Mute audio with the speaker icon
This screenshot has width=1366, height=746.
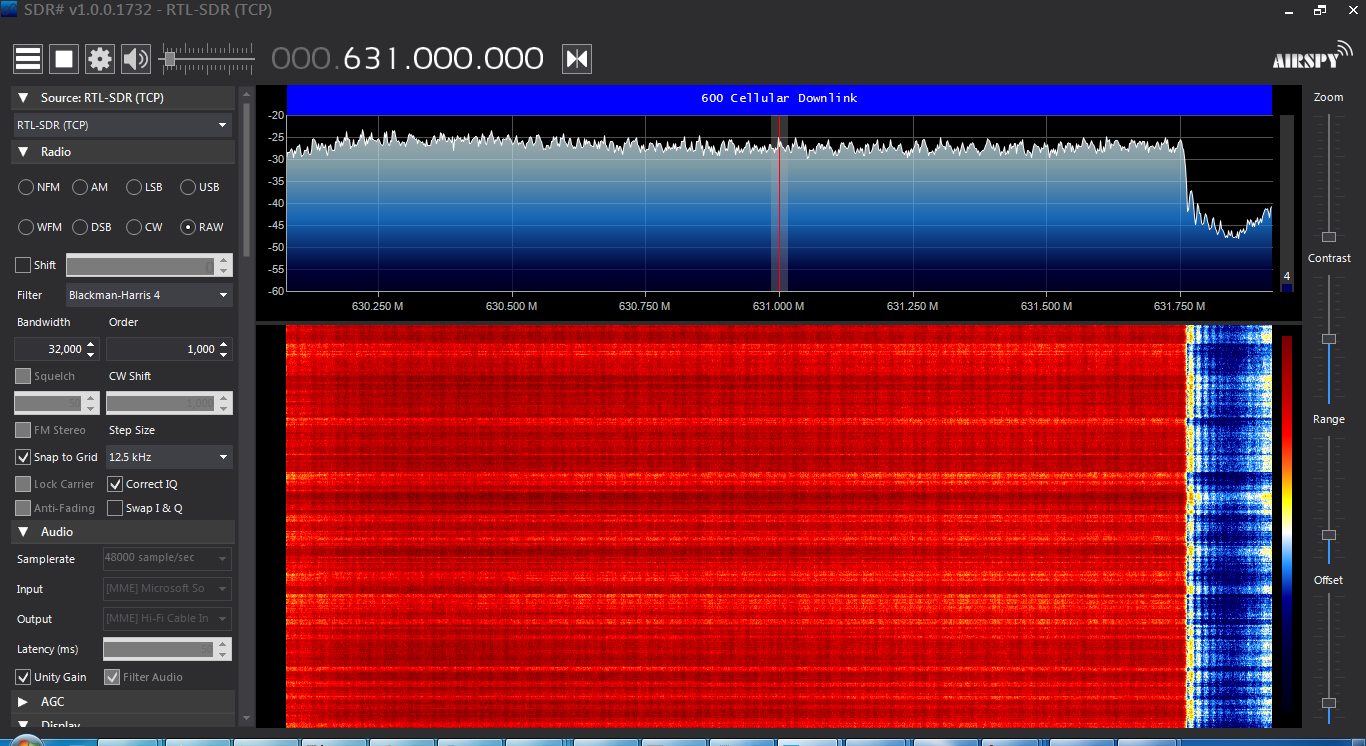(x=136, y=59)
